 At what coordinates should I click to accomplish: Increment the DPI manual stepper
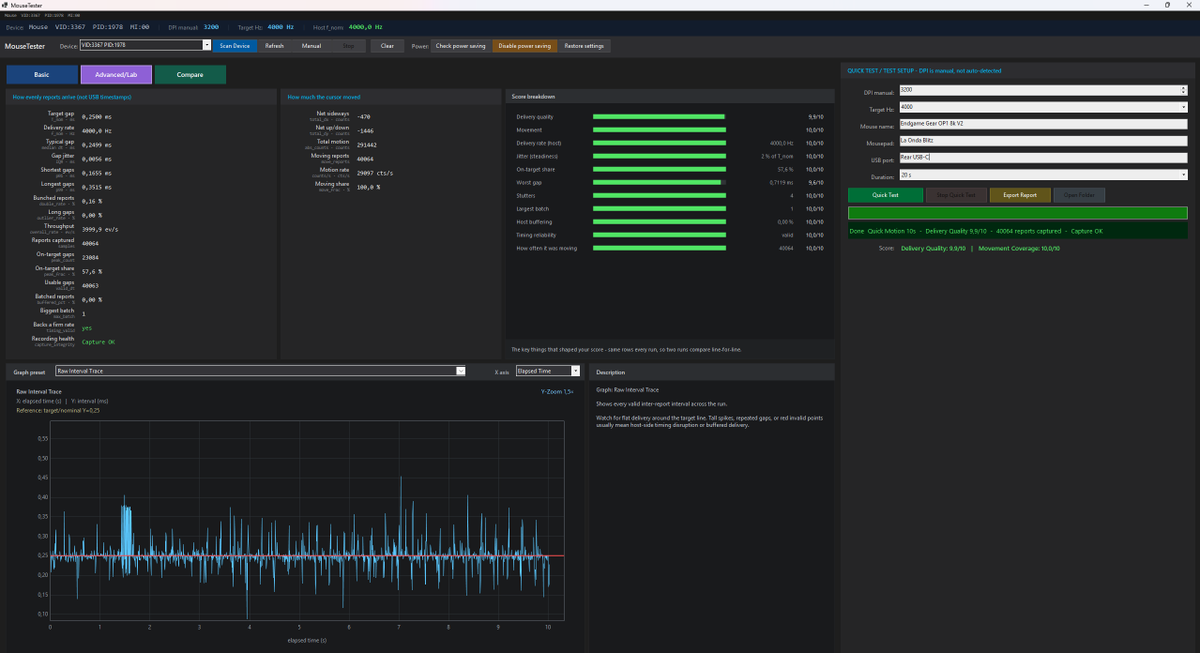(x=1184, y=88)
